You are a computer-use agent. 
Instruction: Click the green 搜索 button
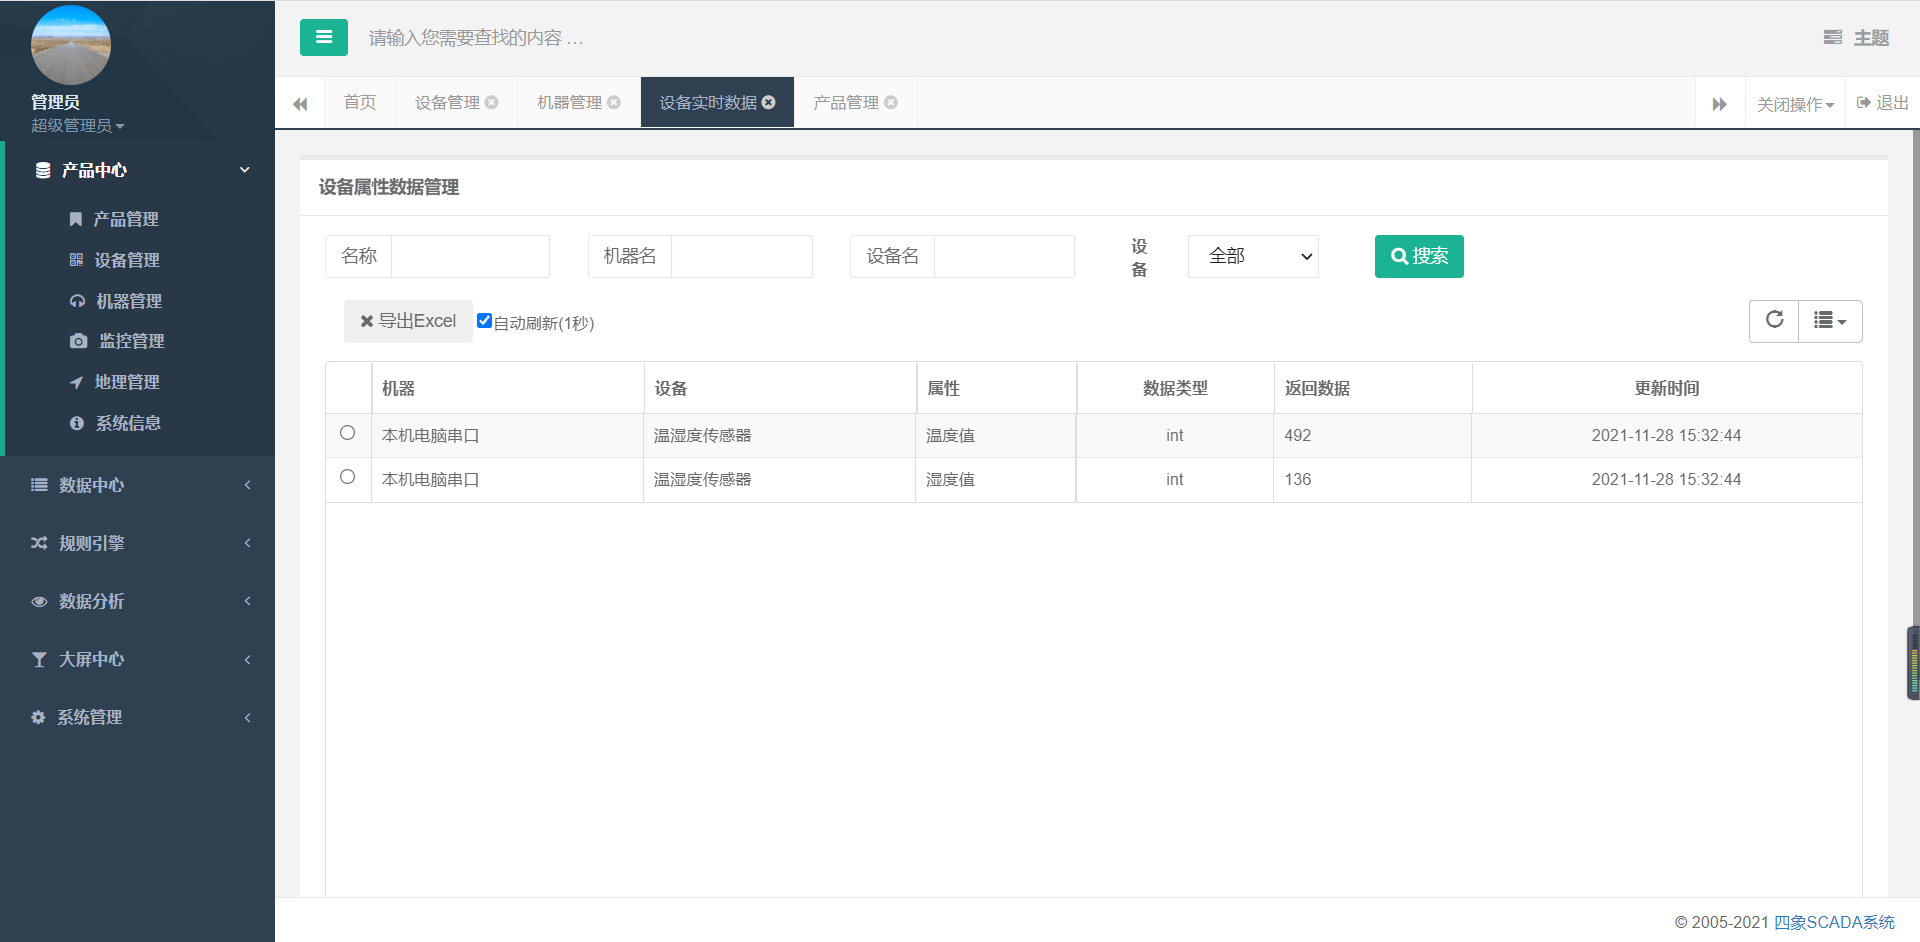point(1418,257)
